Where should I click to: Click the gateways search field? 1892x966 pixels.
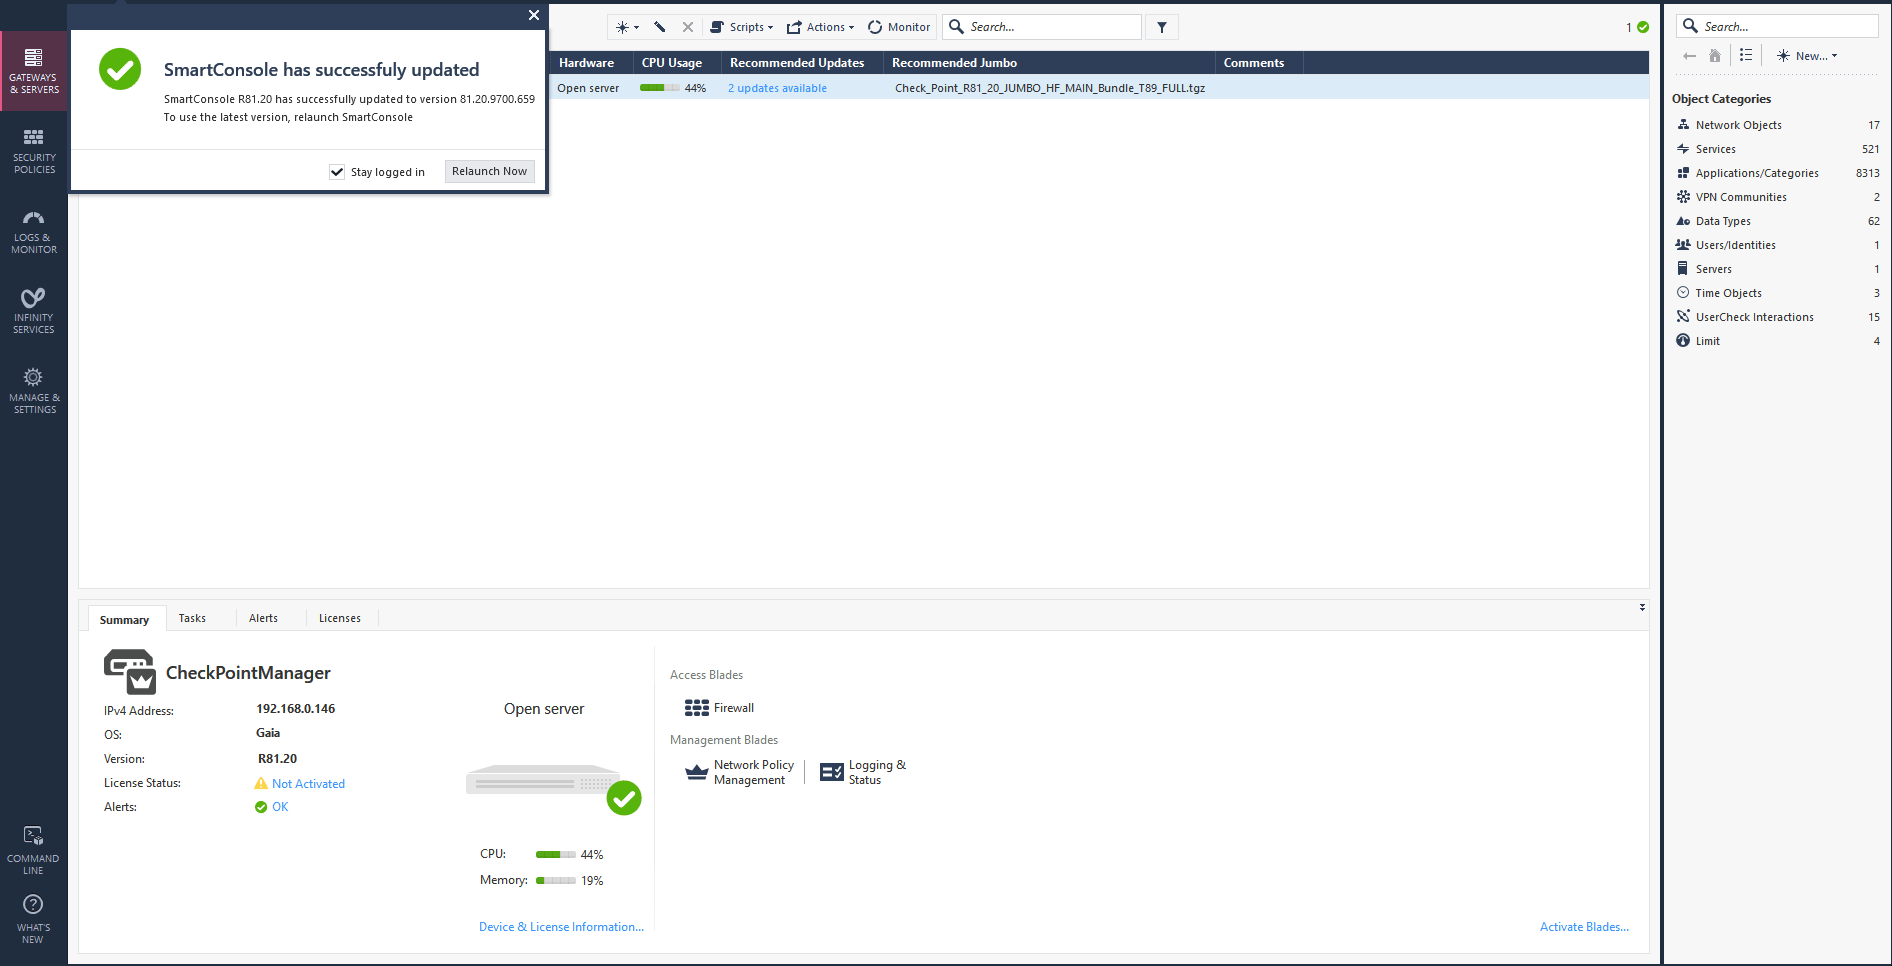pos(1050,27)
